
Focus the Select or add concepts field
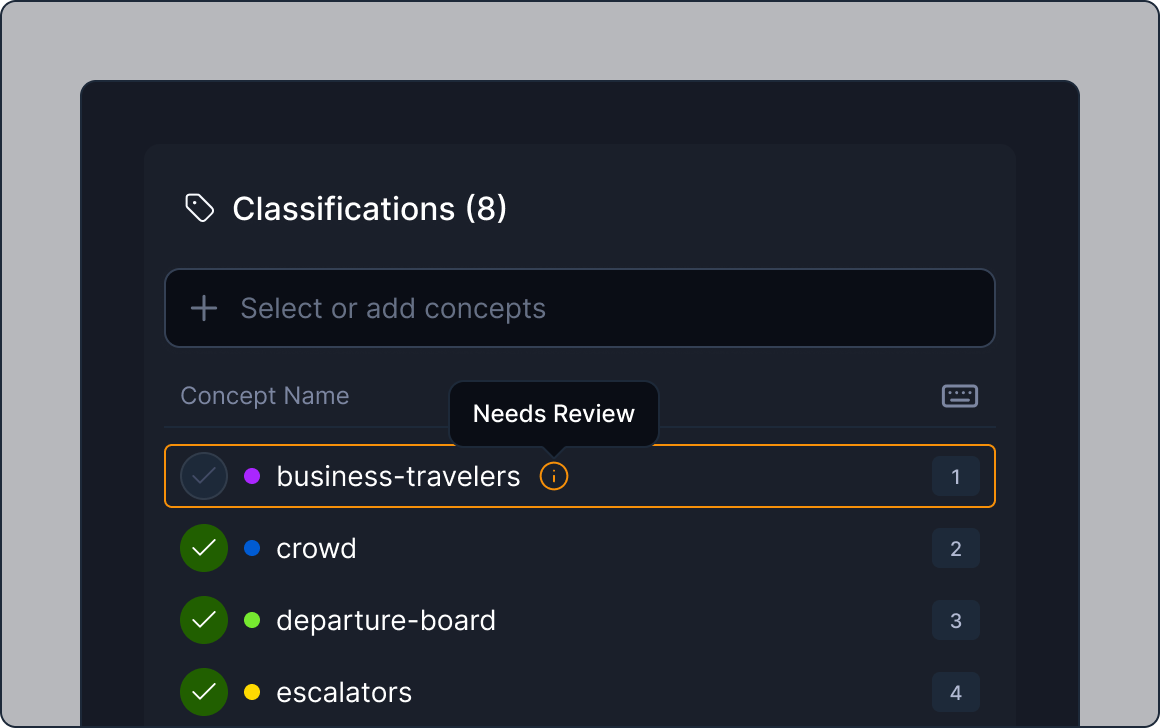tap(600, 308)
